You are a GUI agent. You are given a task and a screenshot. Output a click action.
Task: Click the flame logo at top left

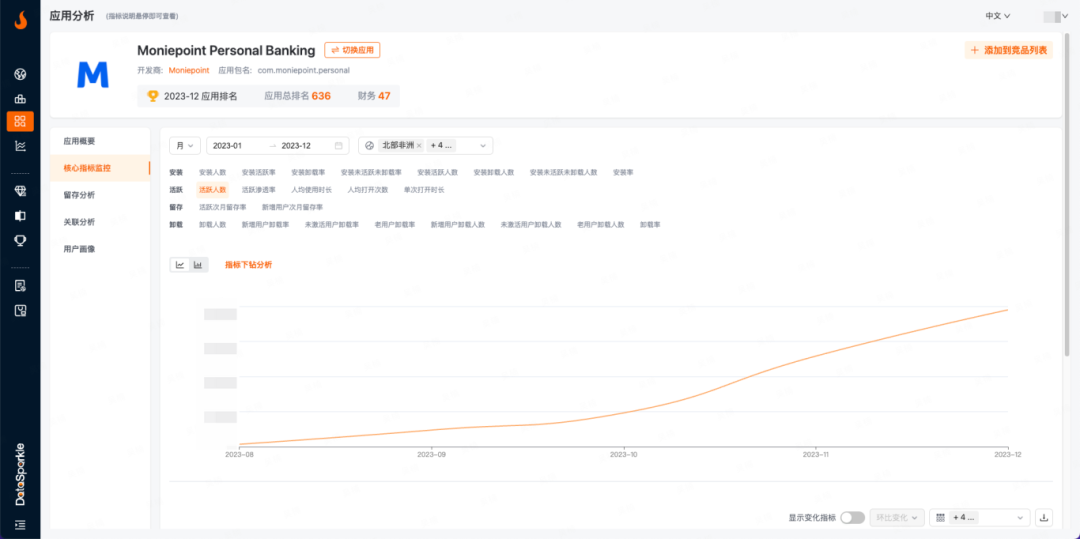click(20, 19)
